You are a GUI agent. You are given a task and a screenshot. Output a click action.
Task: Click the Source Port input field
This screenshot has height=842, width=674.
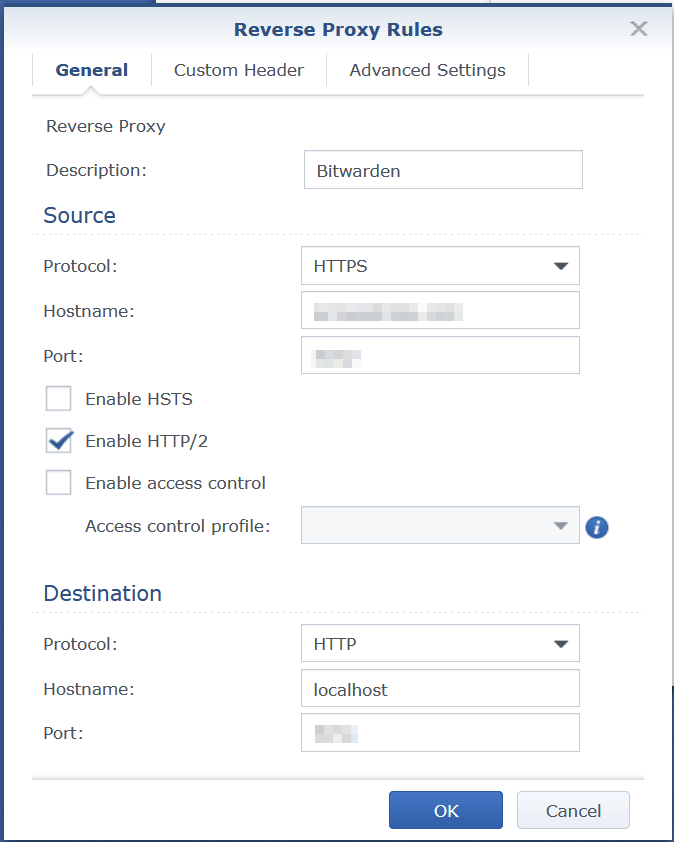(440, 355)
